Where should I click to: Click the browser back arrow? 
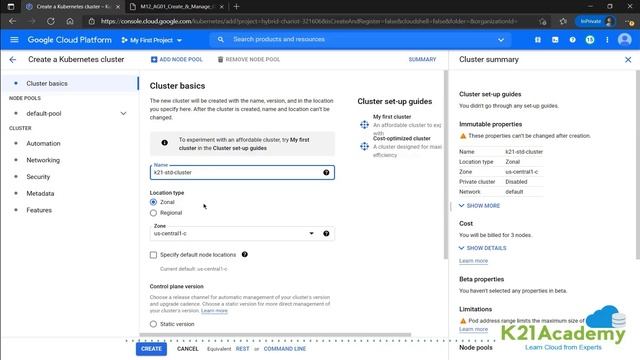13,21
